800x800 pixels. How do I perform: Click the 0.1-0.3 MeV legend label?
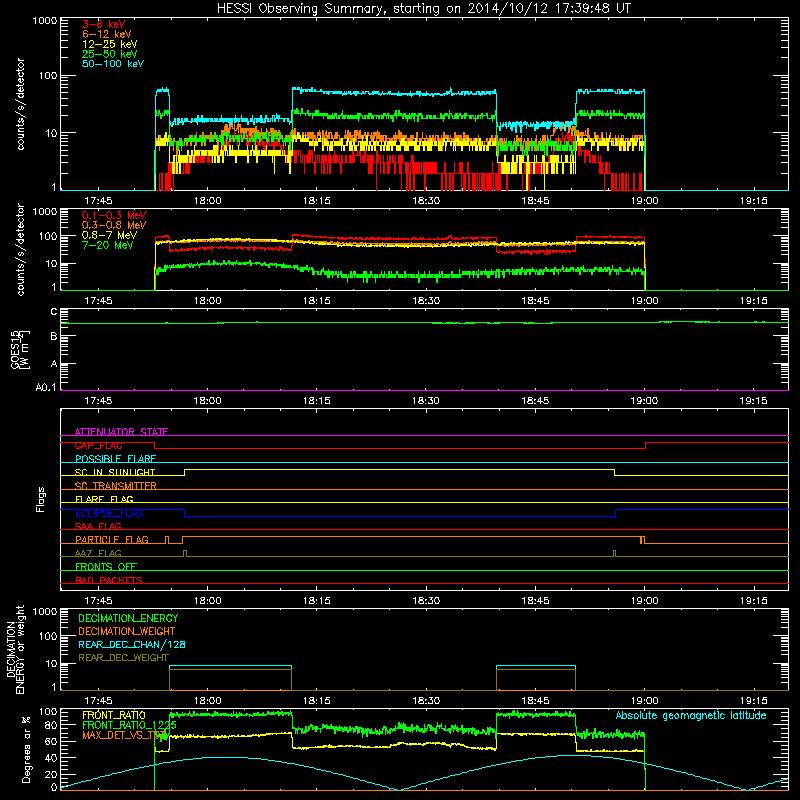pos(114,215)
